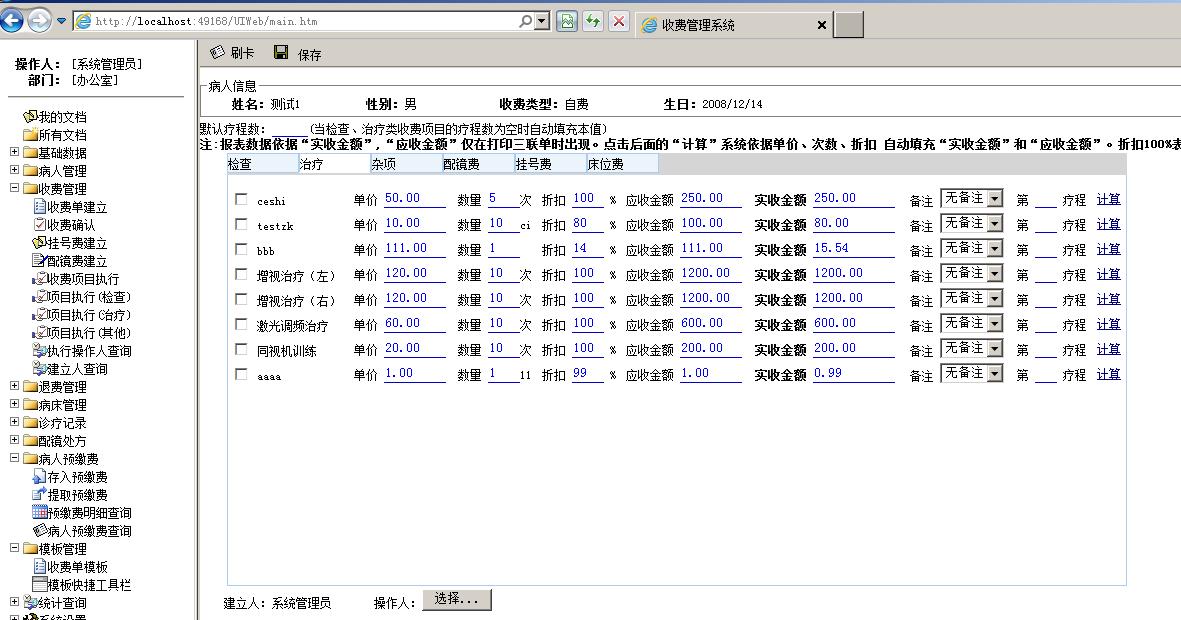Open 收费单模板 icon
Image resolution: width=1181 pixels, height=620 pixels.
40,567
